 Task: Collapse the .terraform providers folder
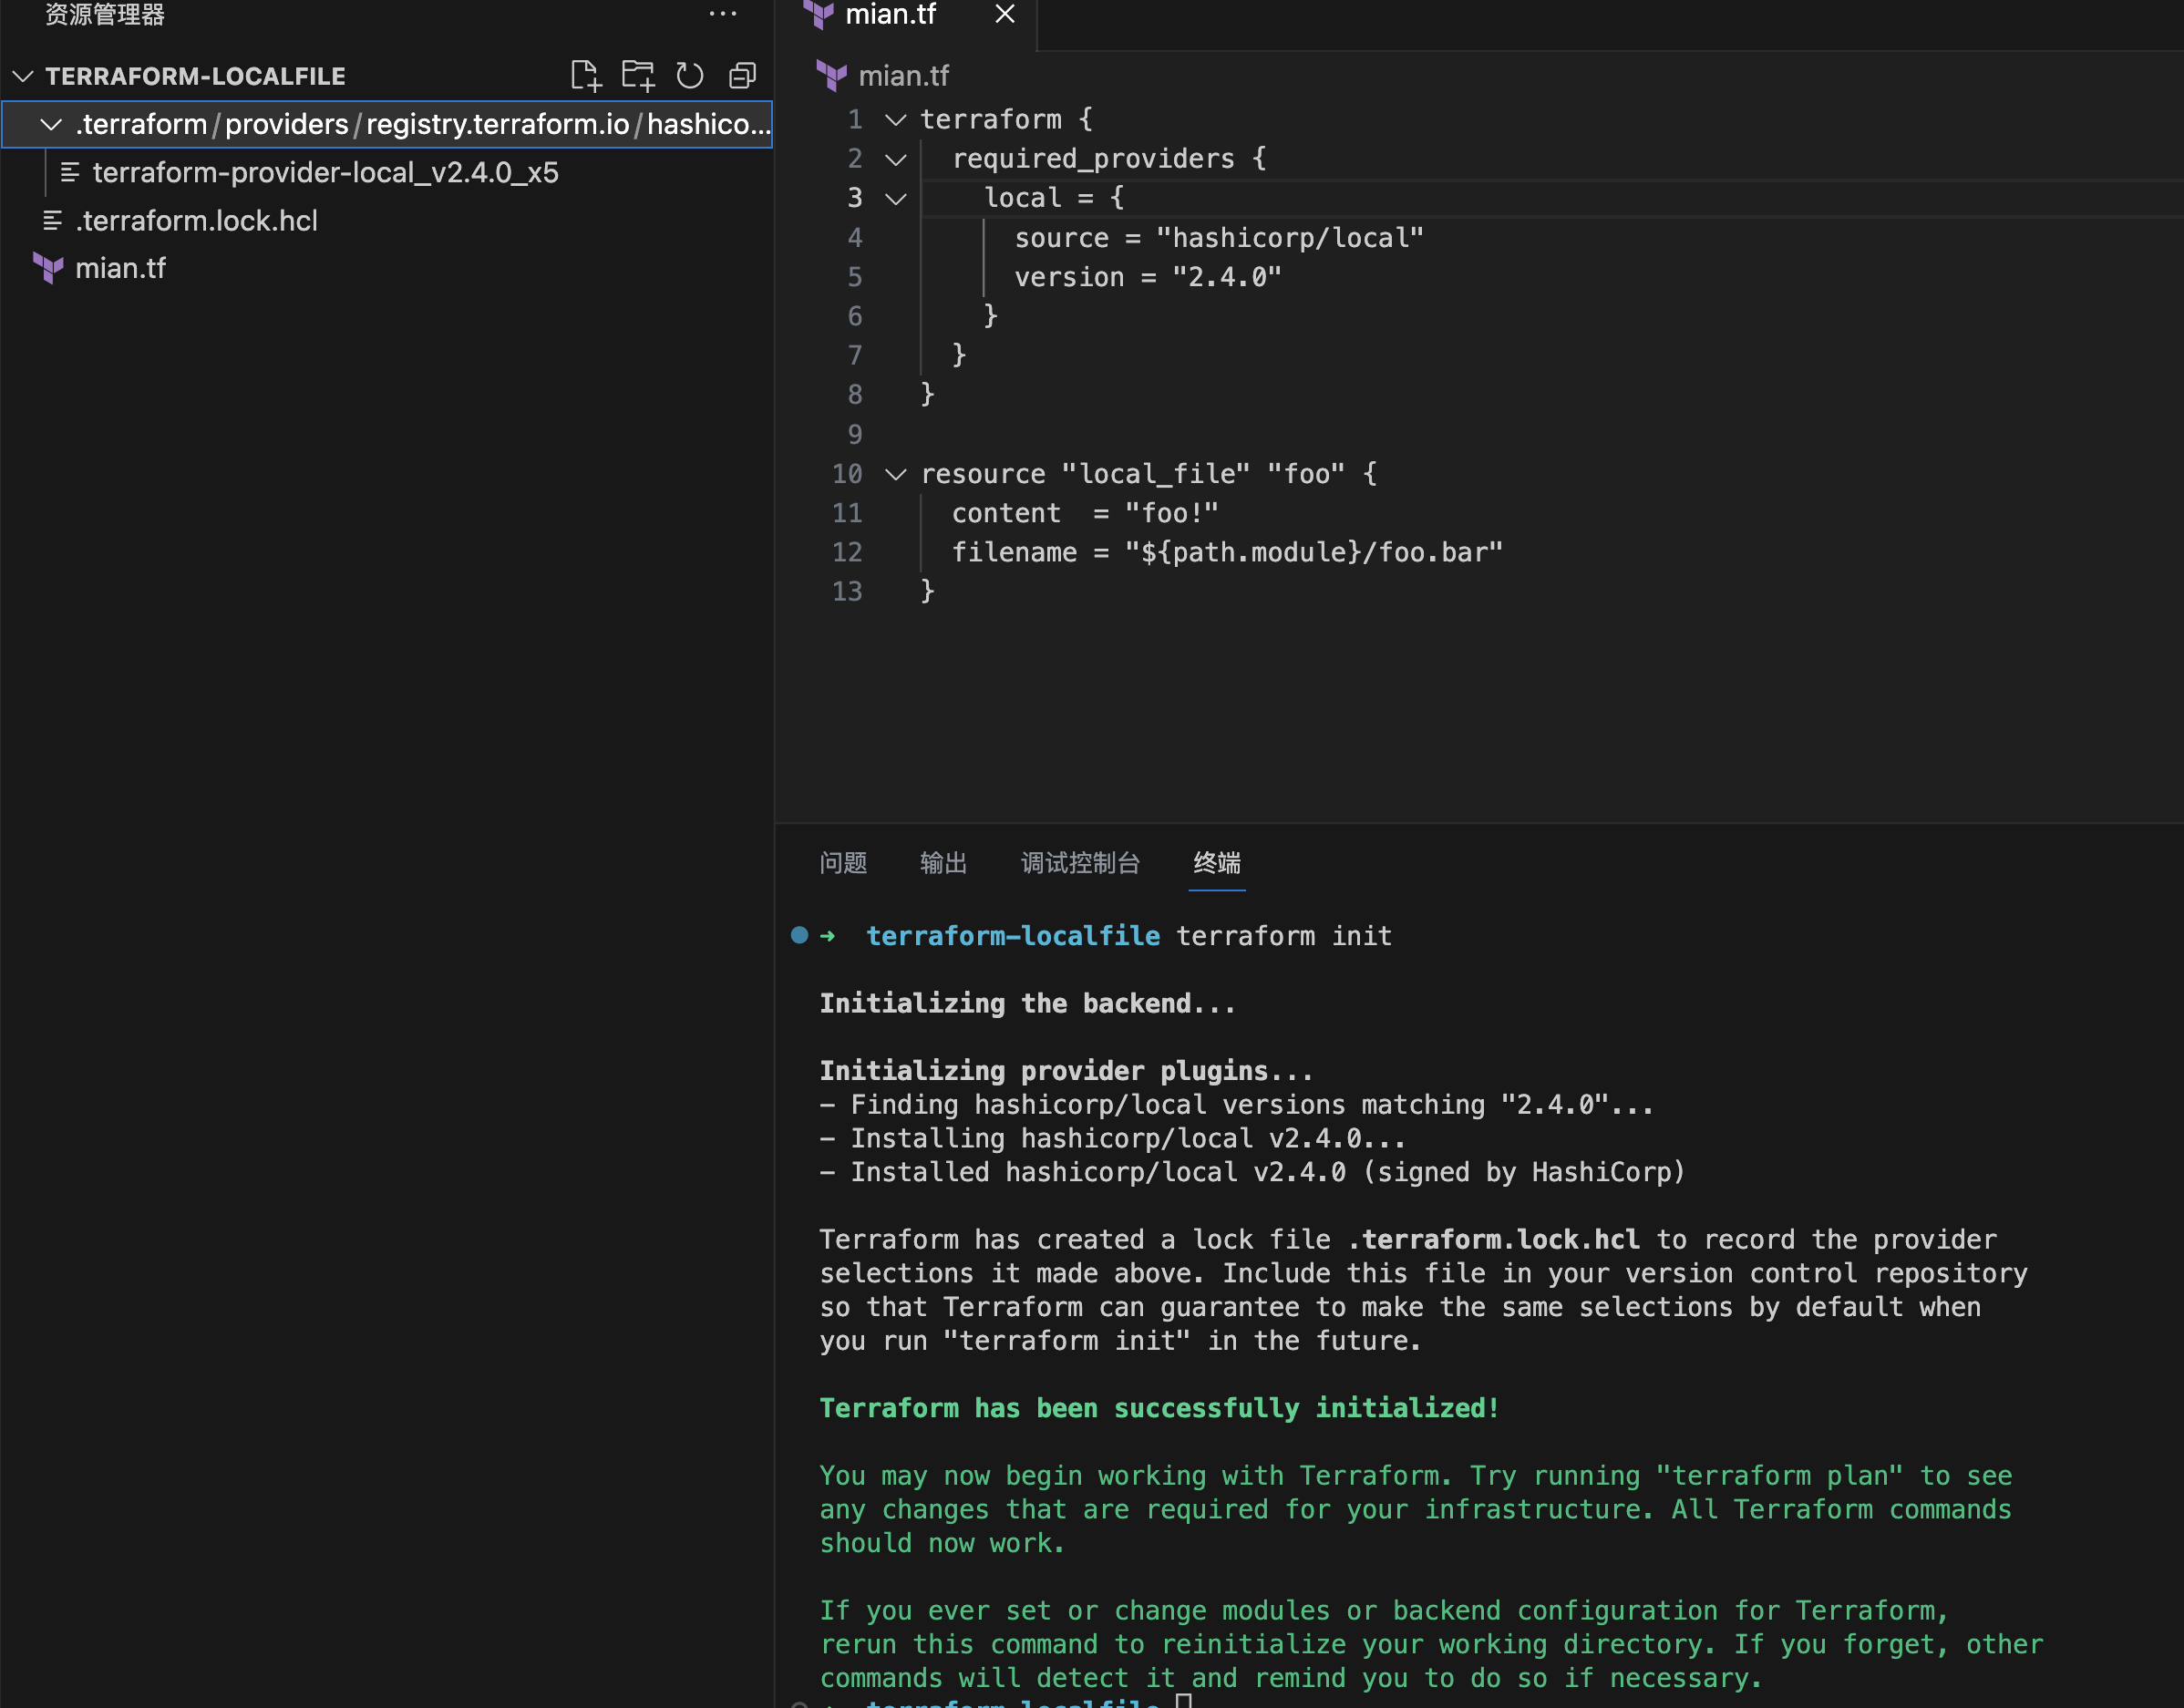(x=51, y=124)
